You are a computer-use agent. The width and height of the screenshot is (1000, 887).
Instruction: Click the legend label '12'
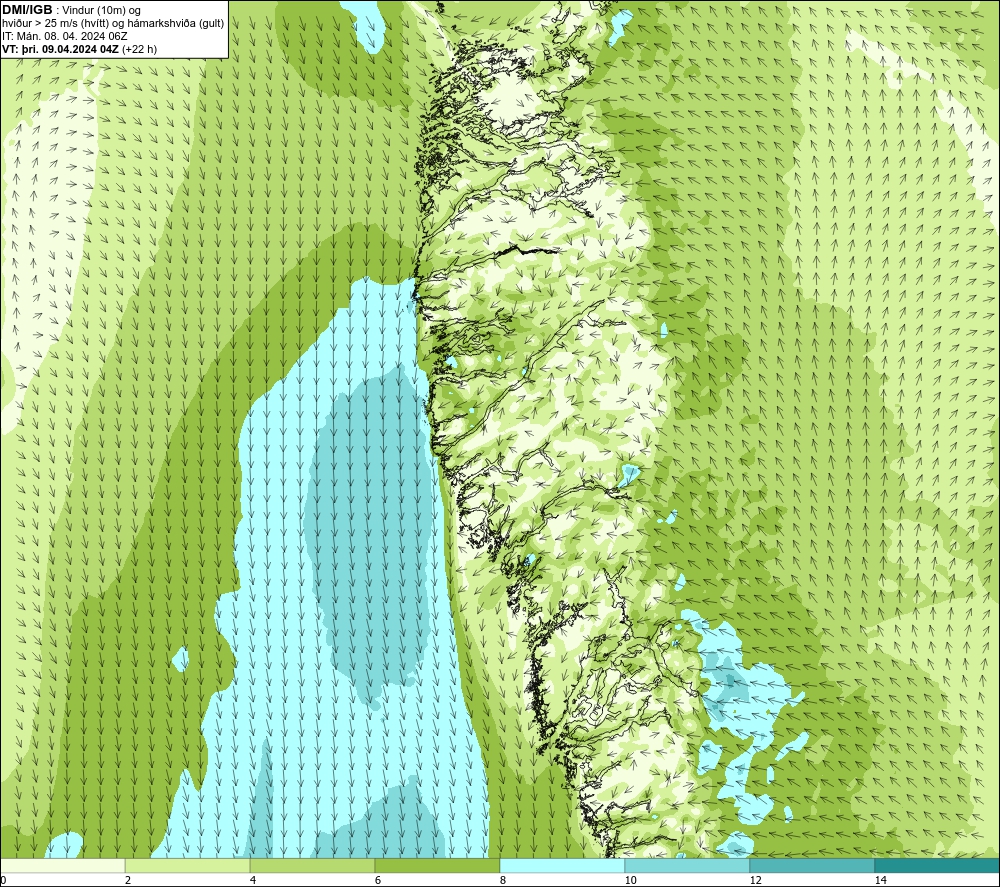coord(755,880)
